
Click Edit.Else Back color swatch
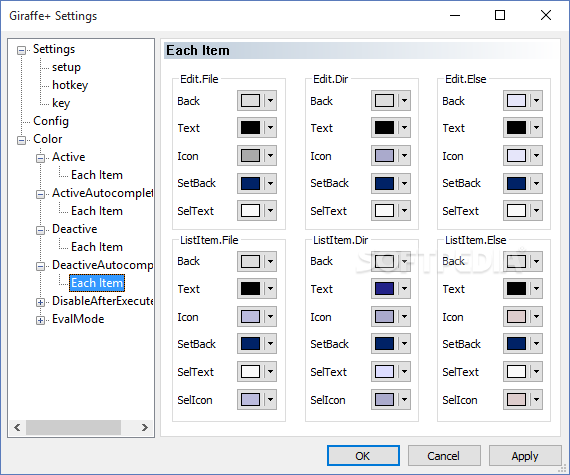click(x=516, y=100)
